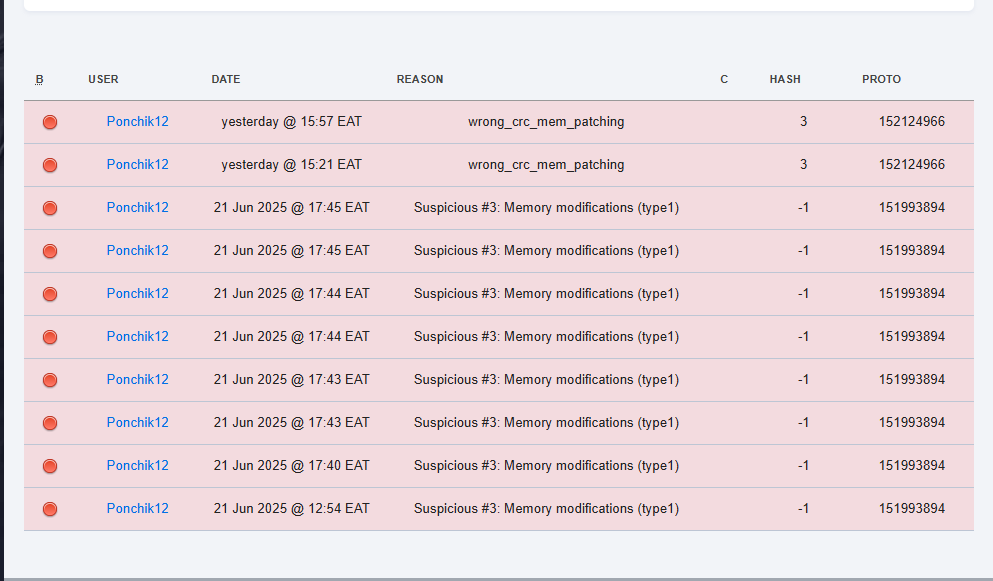The image size is (993, 581).
Task: Click red dot in first 17:43 row
Action: point(50,380)
